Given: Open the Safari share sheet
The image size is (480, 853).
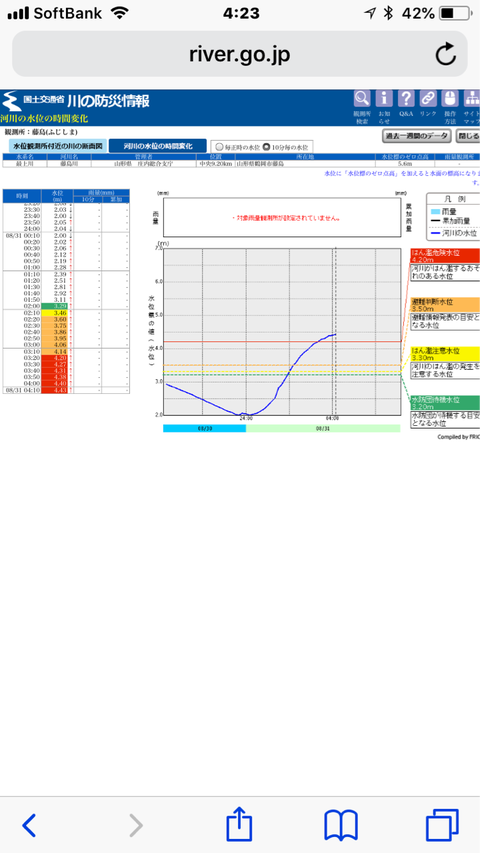Looking at the screenshot, I should click(239, 824).
